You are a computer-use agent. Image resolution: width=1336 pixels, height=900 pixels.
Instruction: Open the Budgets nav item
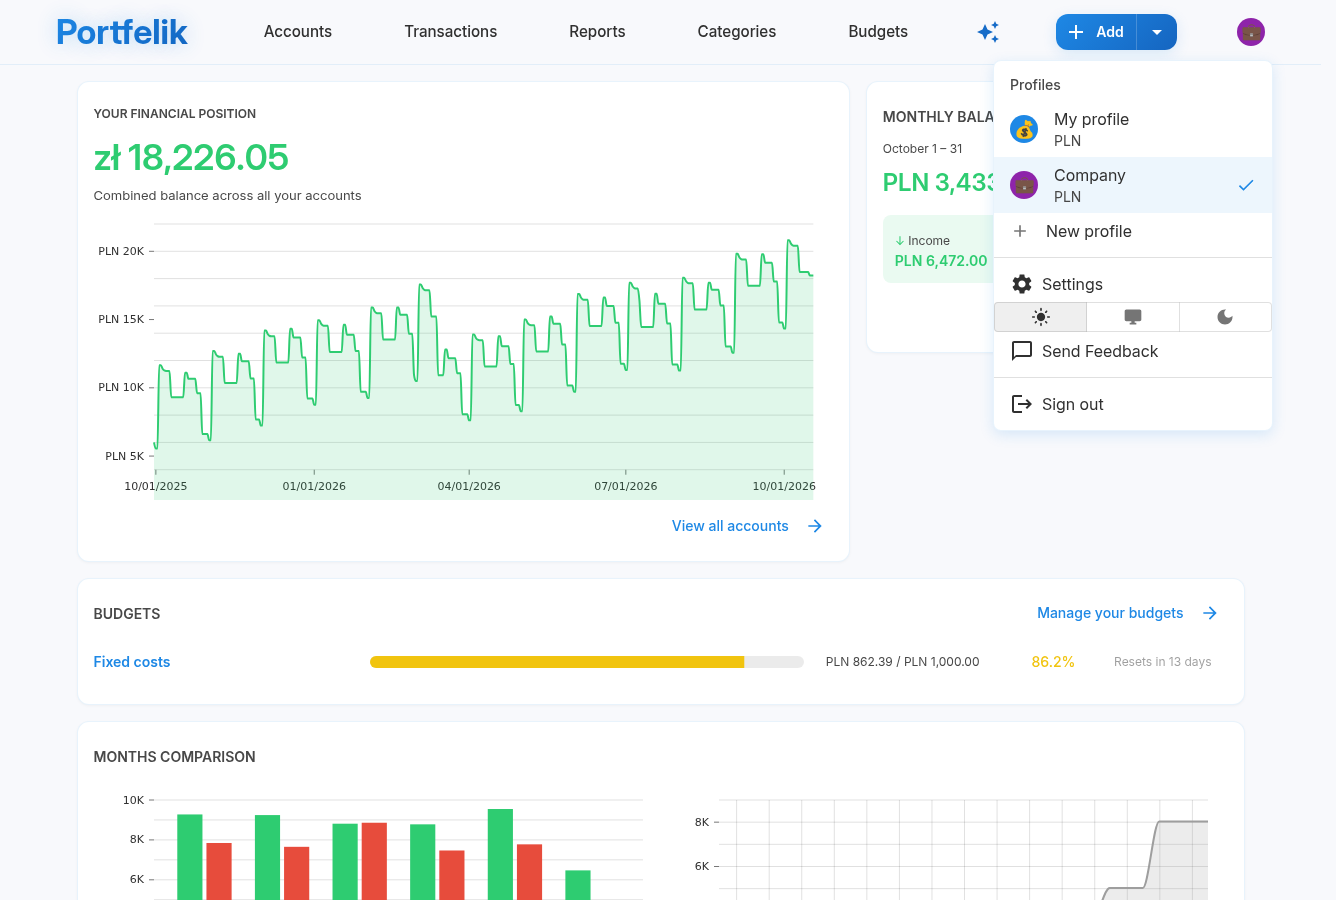click(x=878, y=32)
